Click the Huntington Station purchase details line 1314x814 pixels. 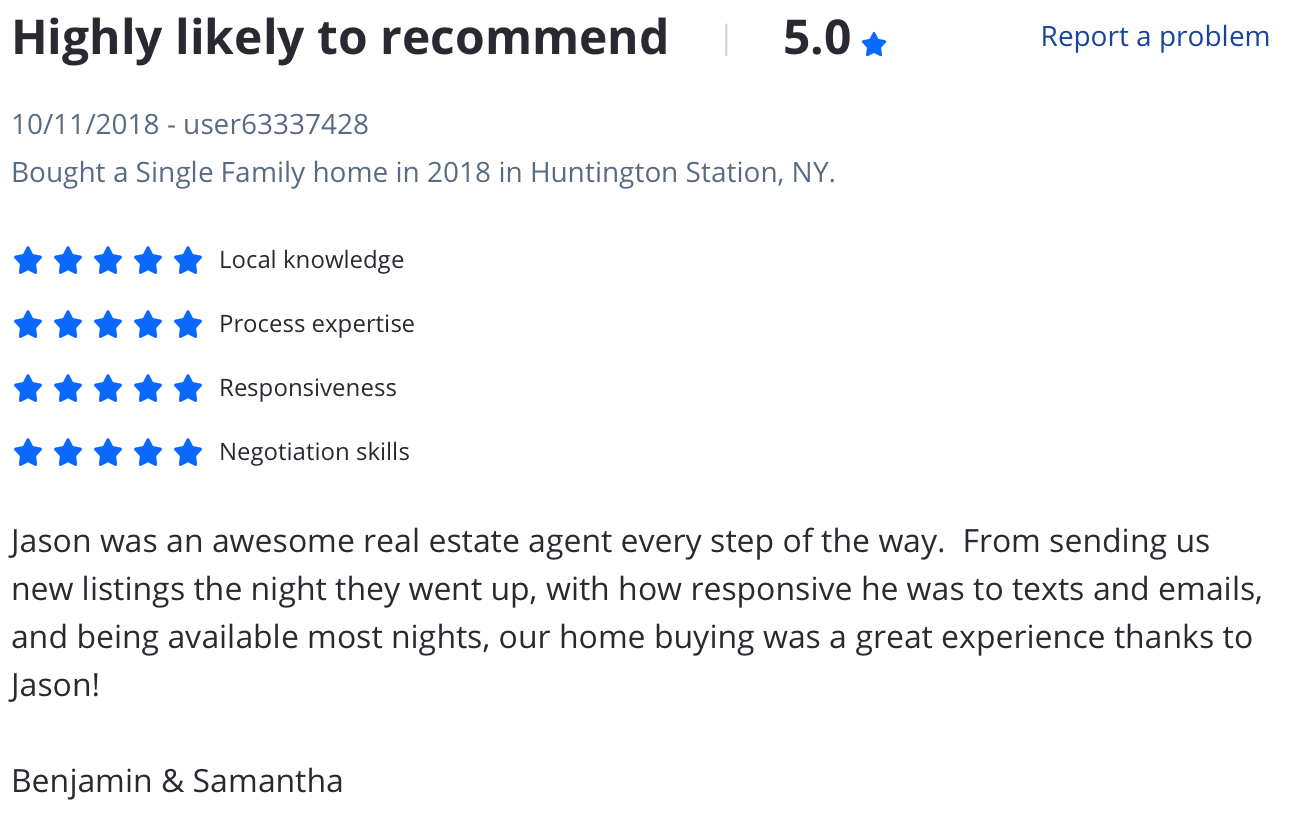(423, 173)
